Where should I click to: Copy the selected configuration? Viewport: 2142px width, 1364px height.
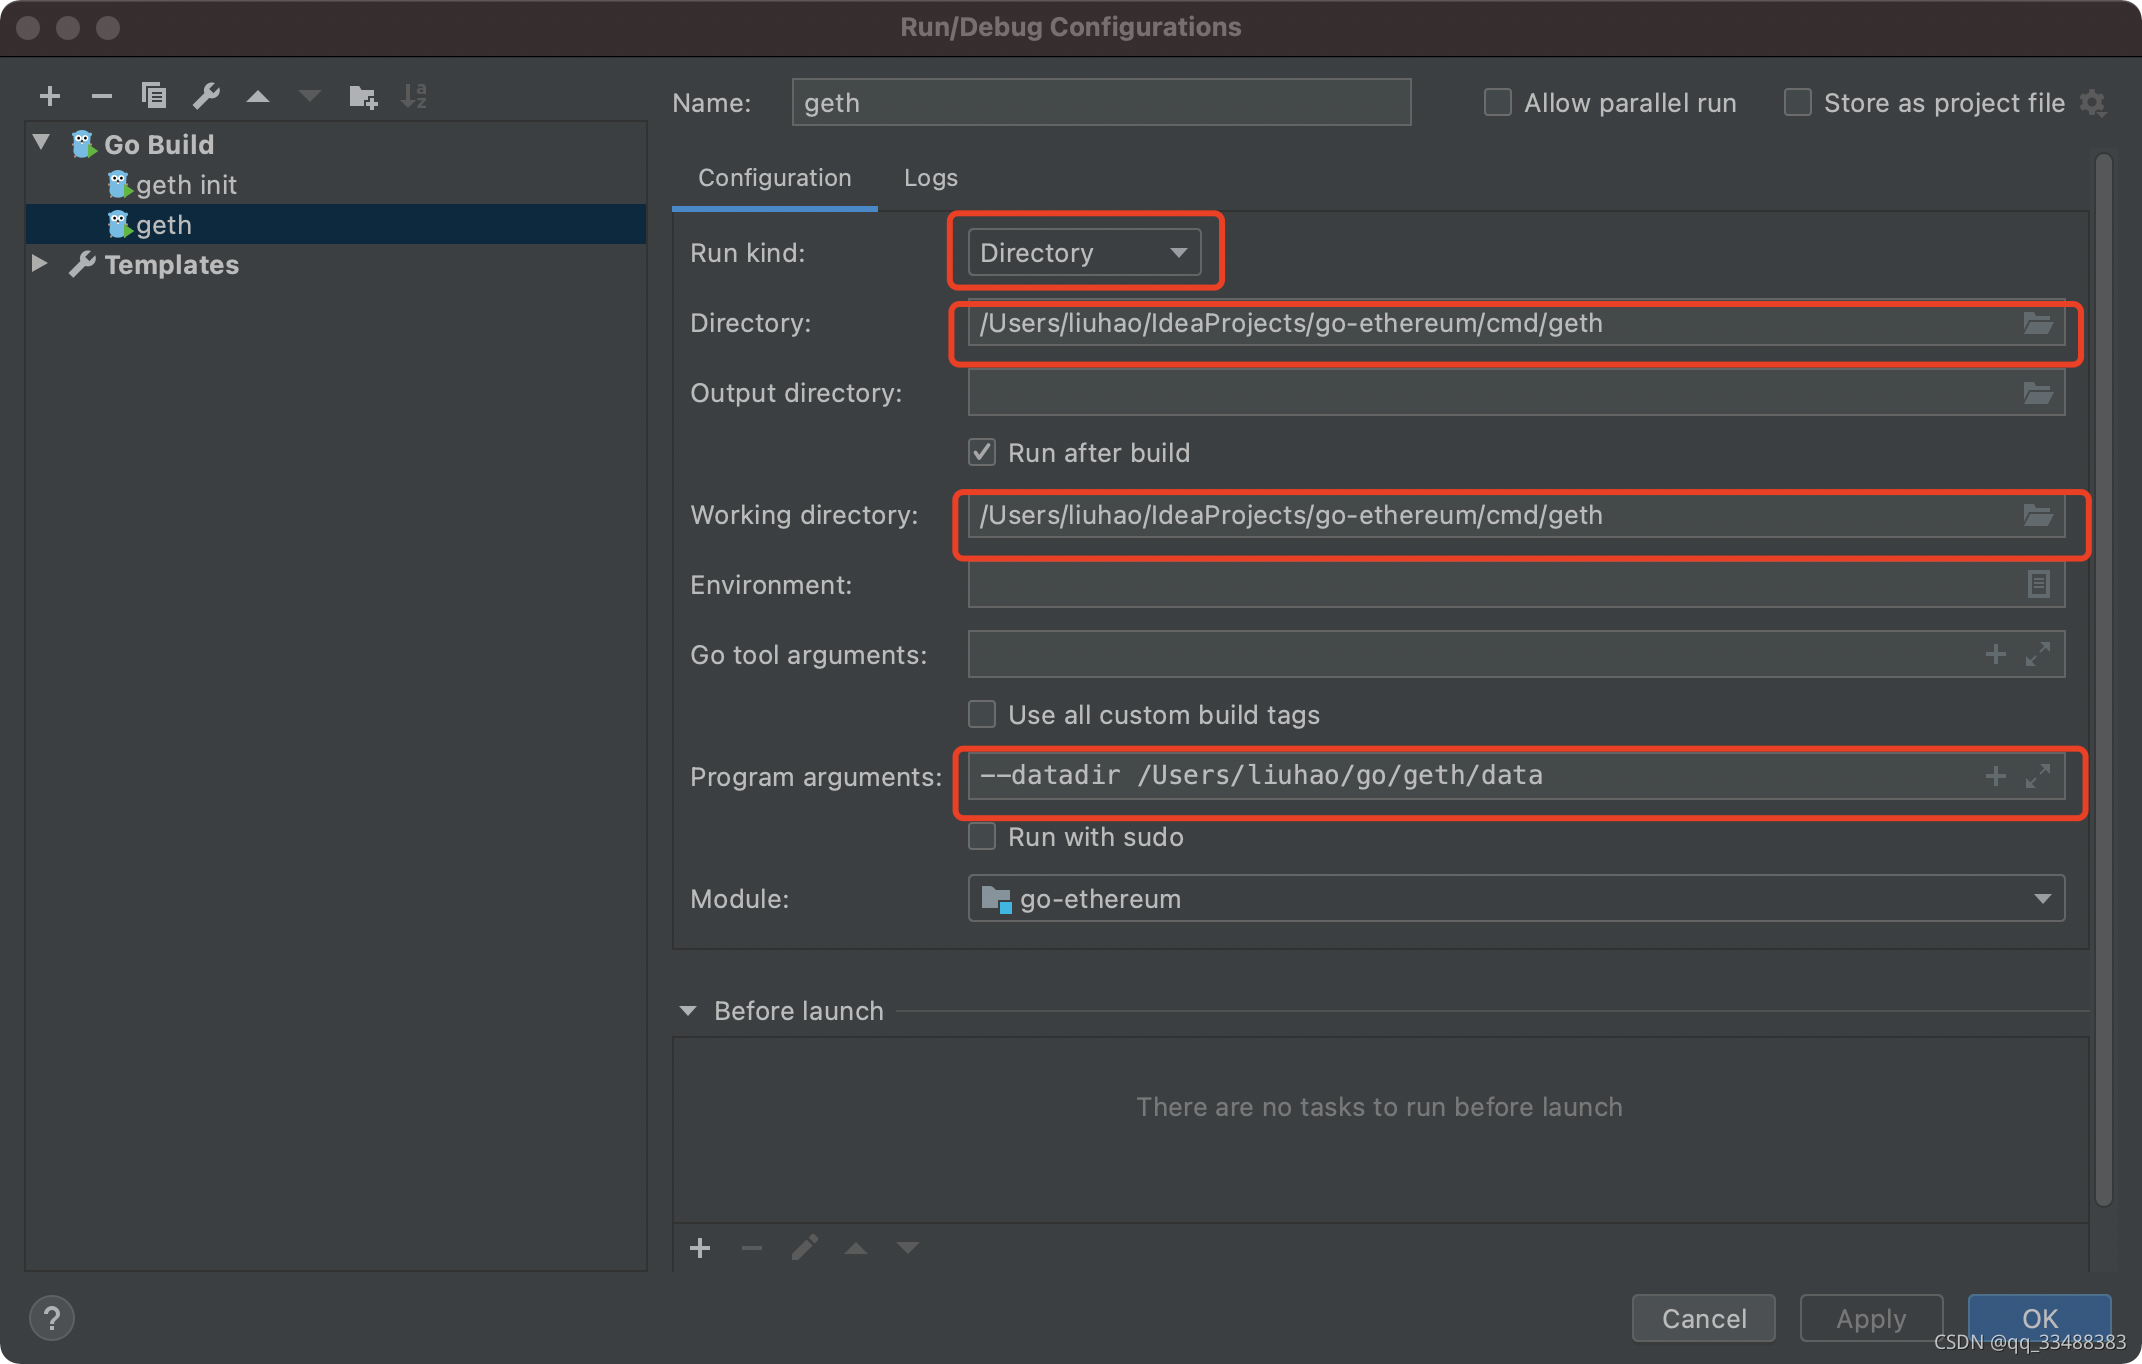click(x=154, y=96)
